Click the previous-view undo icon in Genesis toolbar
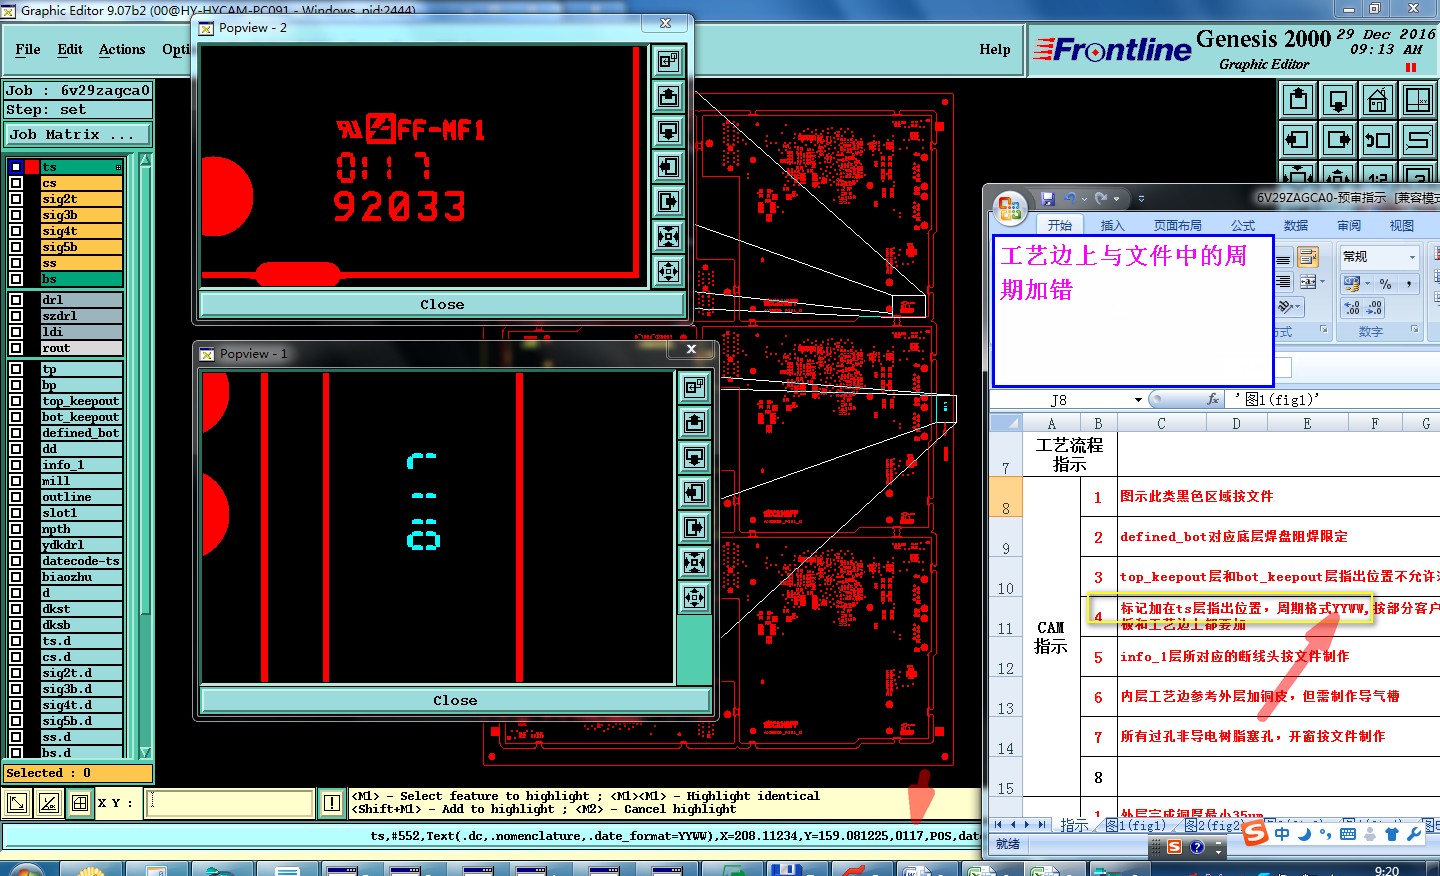This screenshot has width=1440, height=876. click(1378, 140)
